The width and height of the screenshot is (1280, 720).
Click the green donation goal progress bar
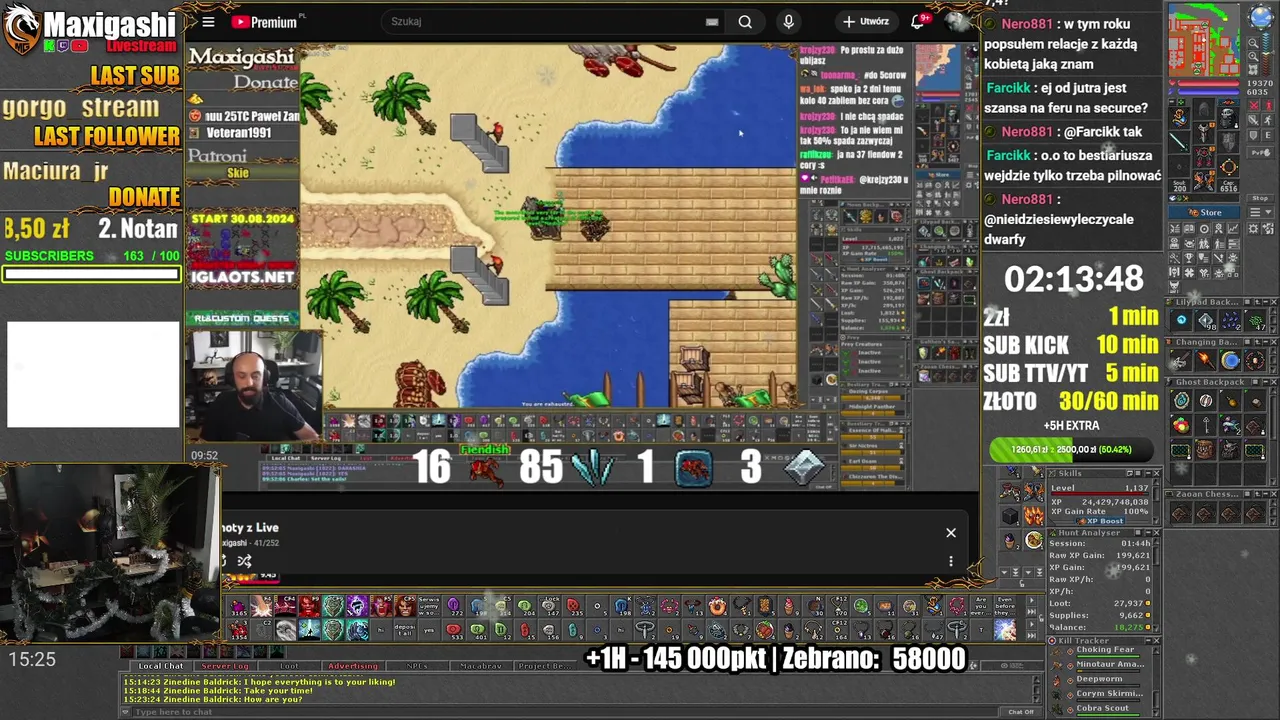click(1072, 450)
